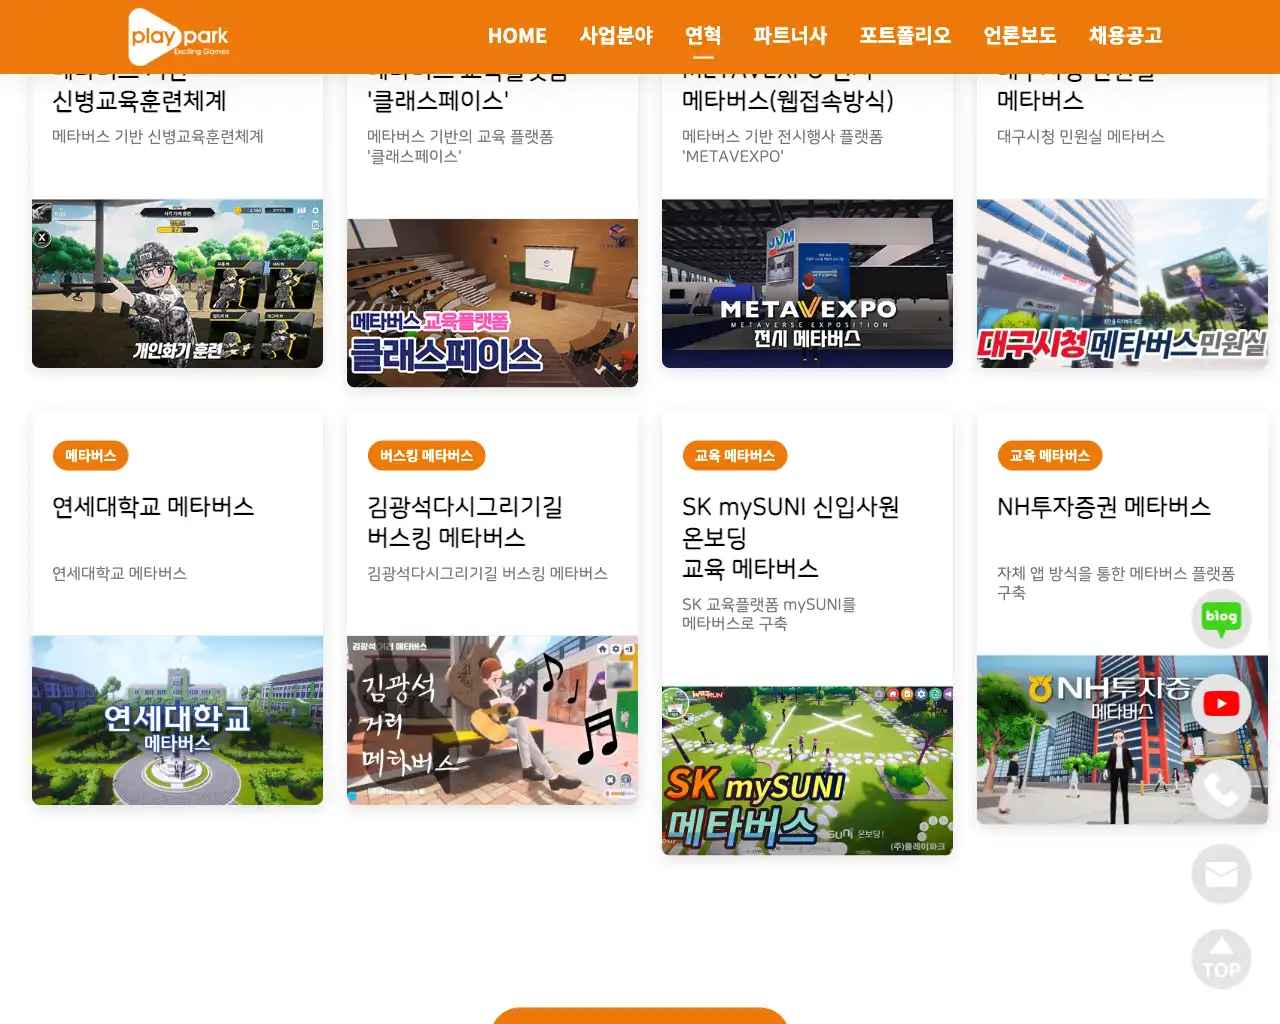Screen dimensions: 1280x1024
Task: Click description 메타버스 기반 신병교육훈련체계
Action: tap(158, 137)
